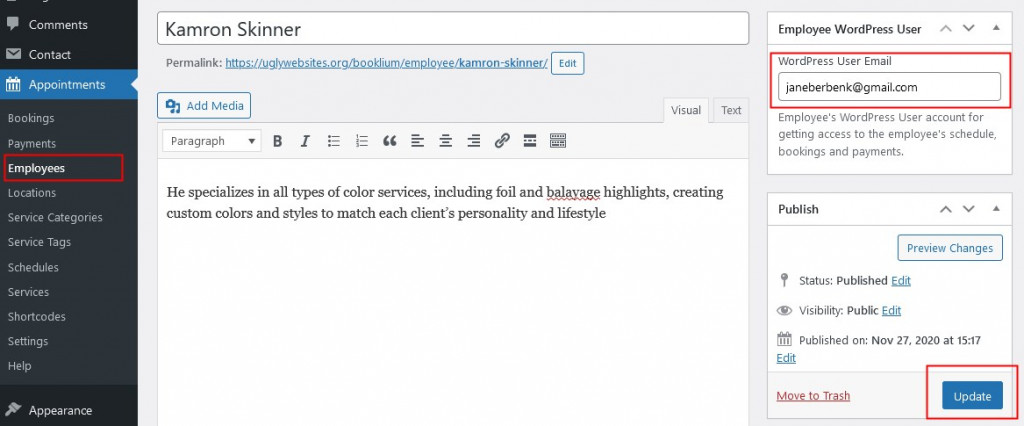
Task: Insert a numbered list
Action: 362,141
